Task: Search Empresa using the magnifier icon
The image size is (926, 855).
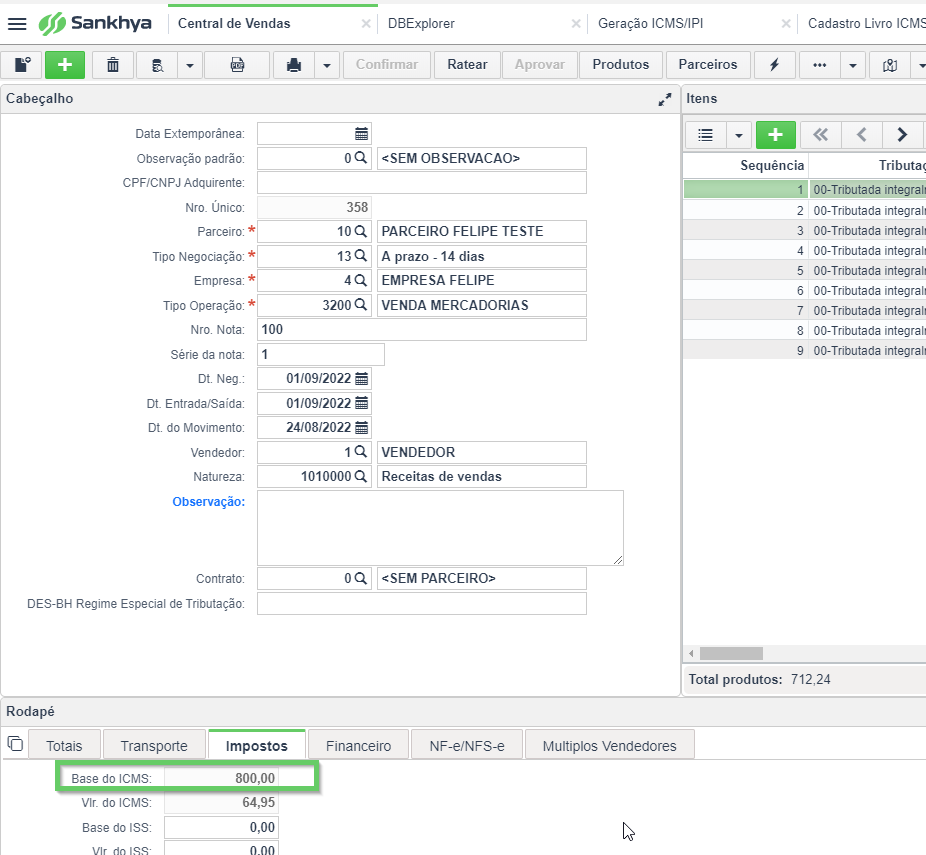Action: click(360, 280)
